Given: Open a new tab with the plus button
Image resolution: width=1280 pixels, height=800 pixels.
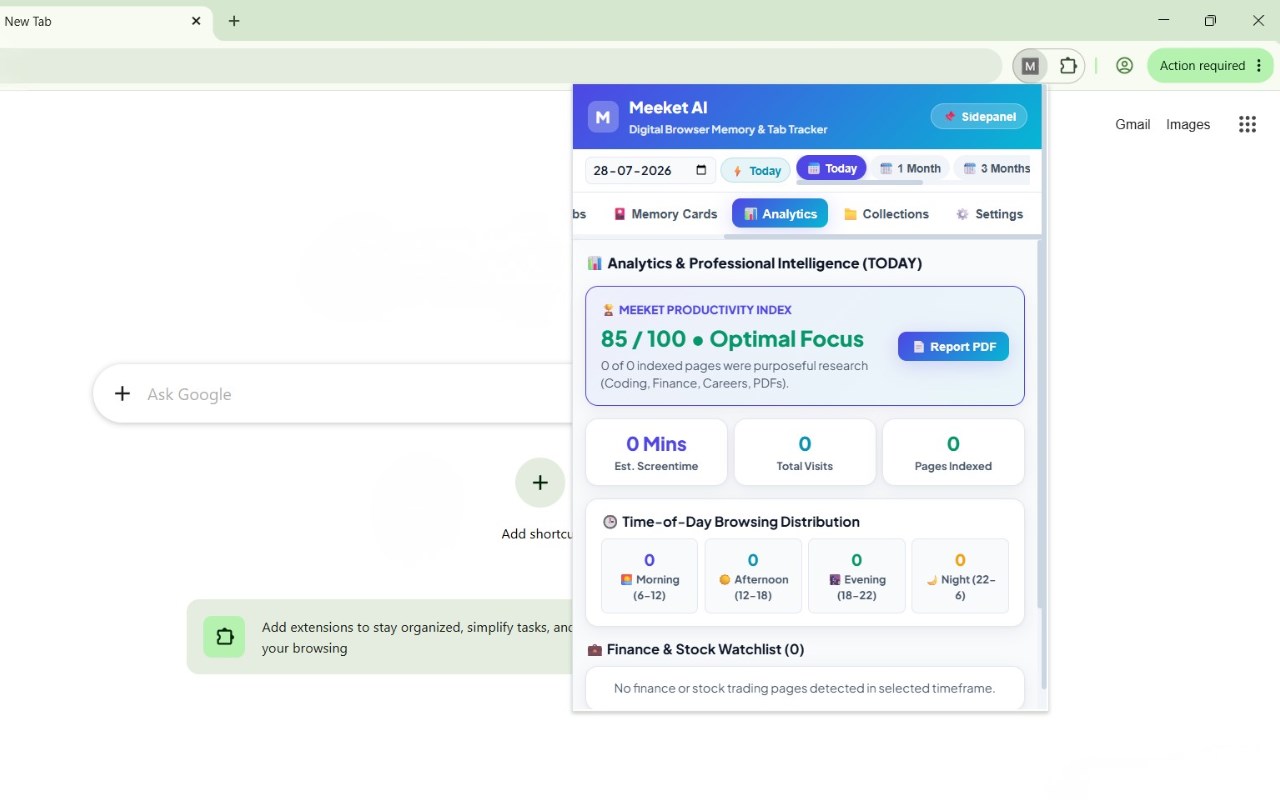Looking at the screenshot, I should (x=234, y=21).
